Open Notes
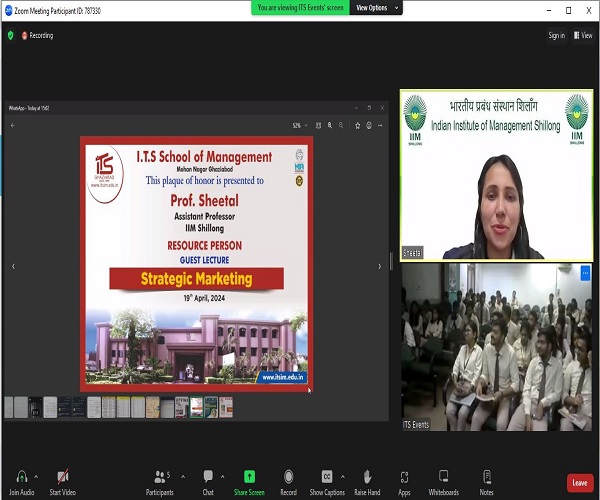The width and height of the screenshot is (600, 500). coord(487,482)
